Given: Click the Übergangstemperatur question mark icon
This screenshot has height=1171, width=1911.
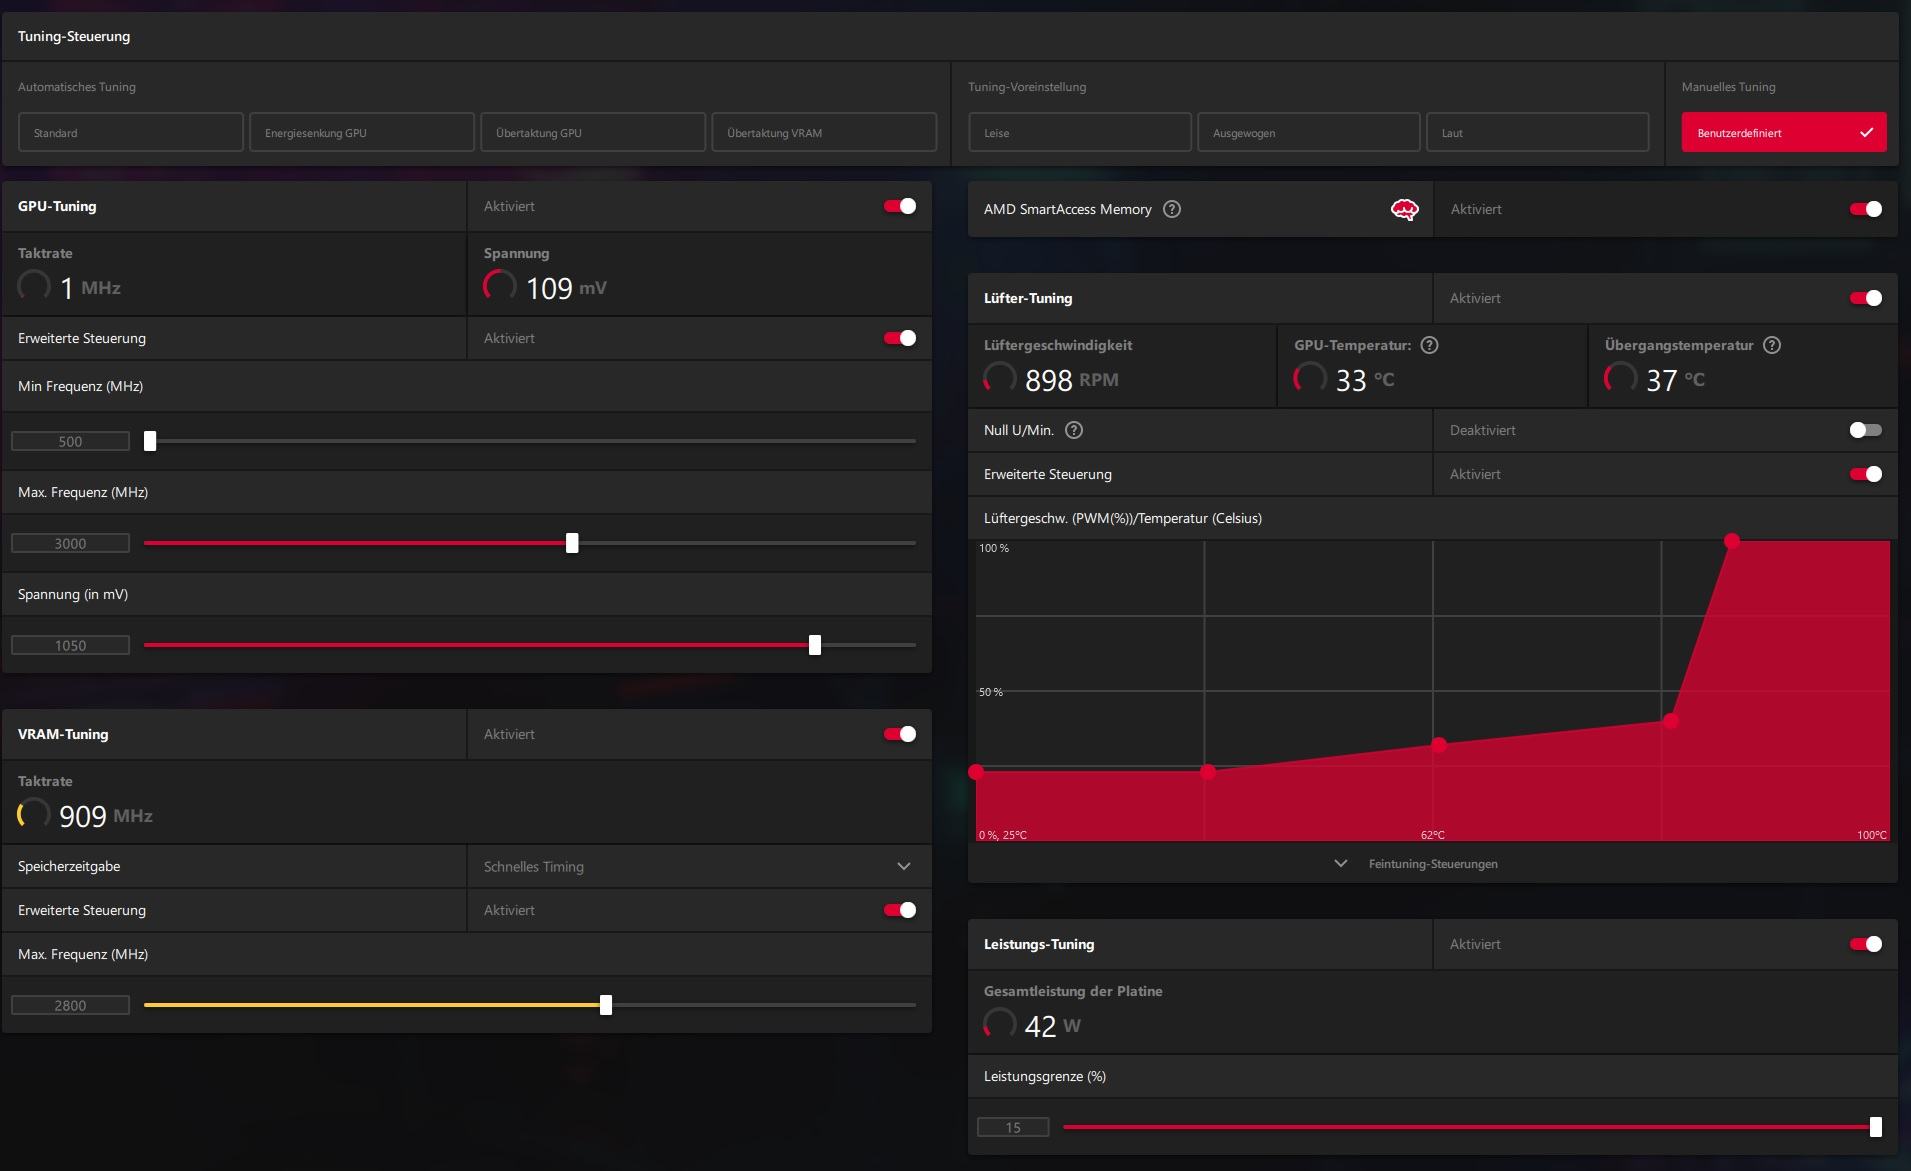Looking at the screenshot, I should 1772,345.
